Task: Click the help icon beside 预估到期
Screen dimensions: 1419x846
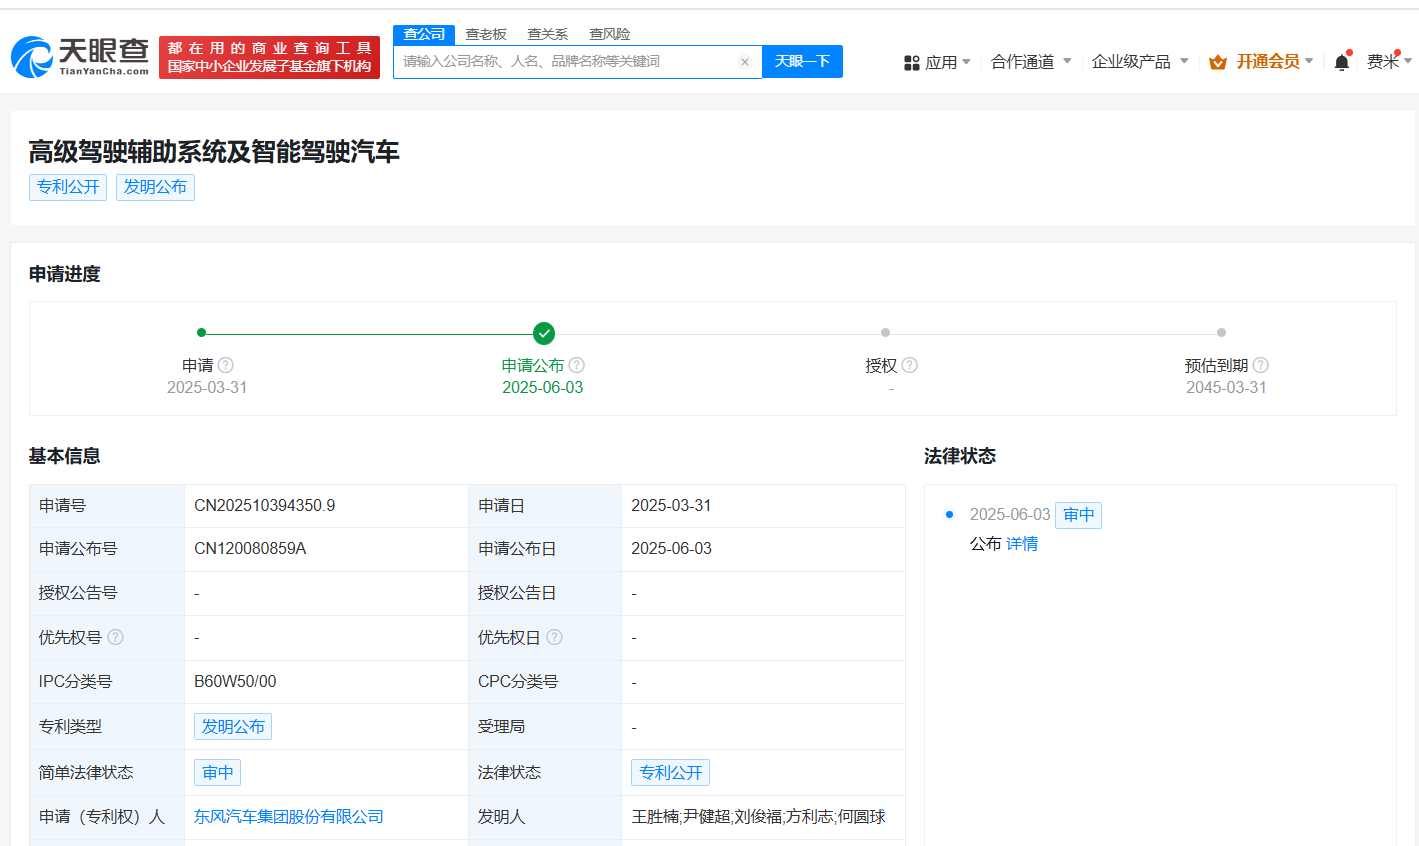Action: point(1260,365)
